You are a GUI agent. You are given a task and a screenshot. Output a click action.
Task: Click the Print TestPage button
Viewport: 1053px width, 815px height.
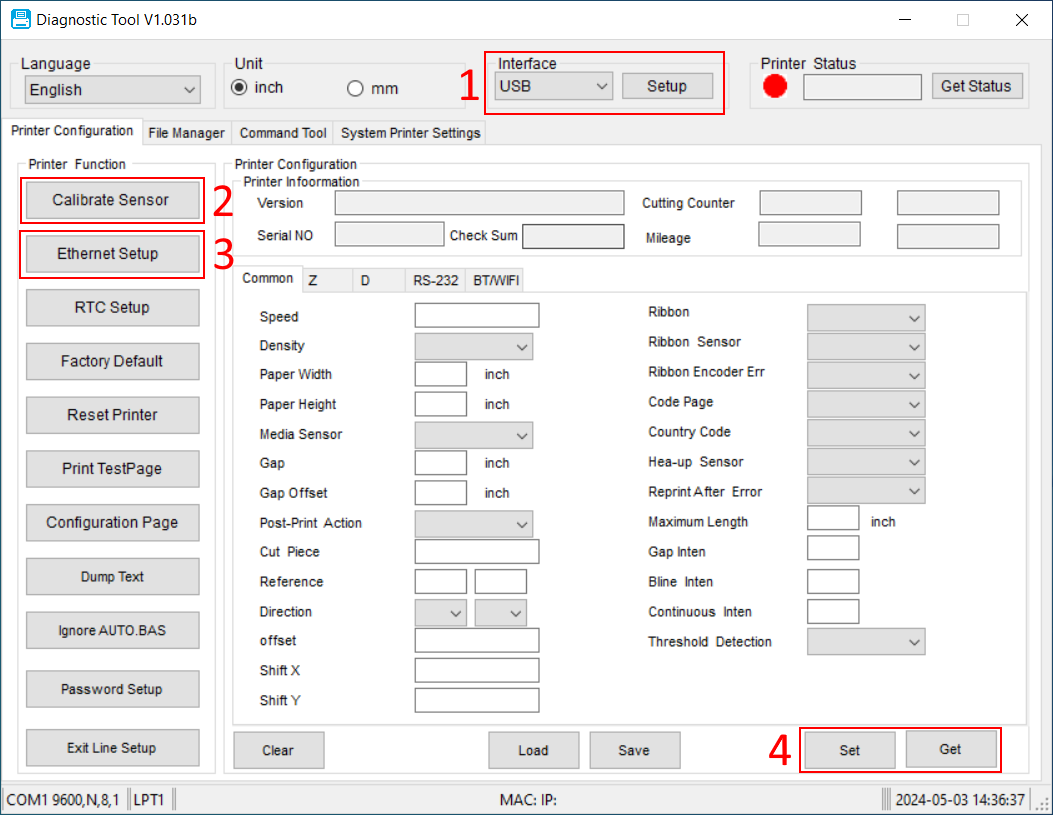coord(112,469)
